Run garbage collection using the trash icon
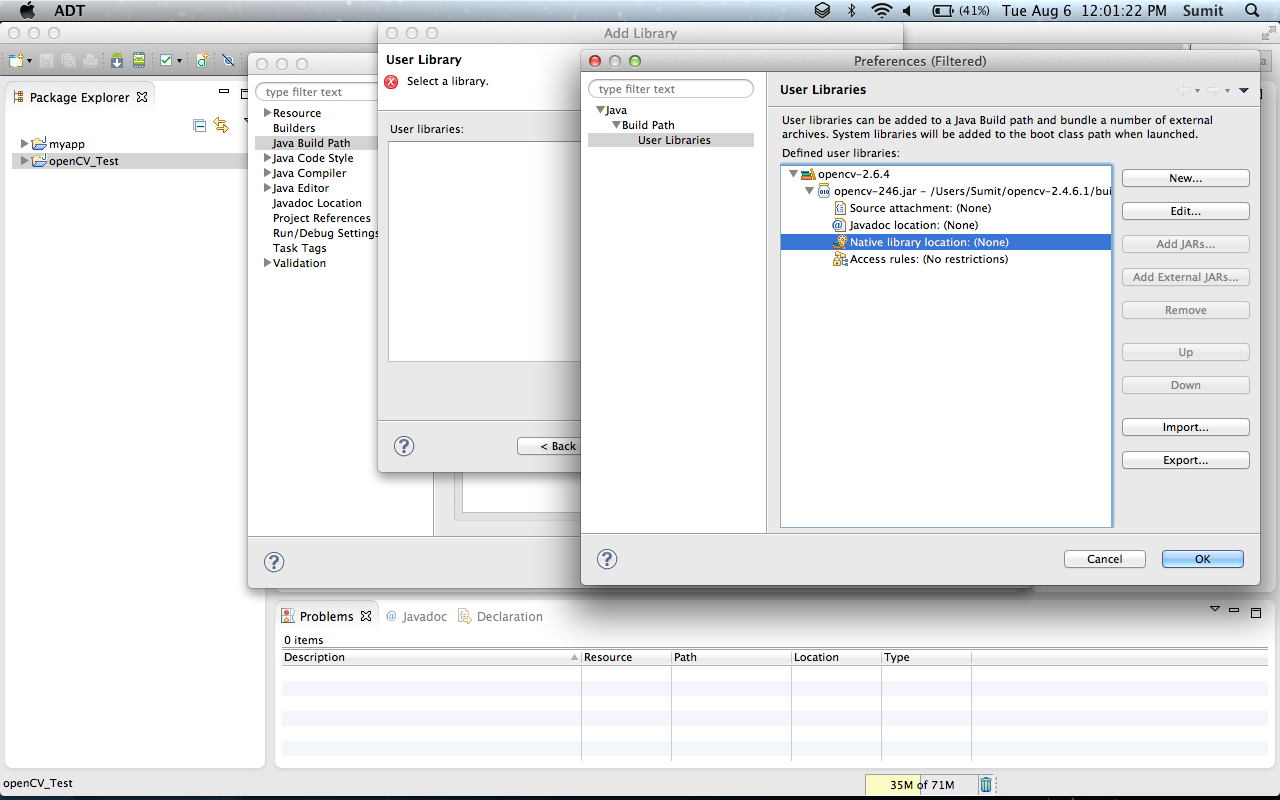The width and height of the screenshot is (1280, 800). (x=986, y=784)
